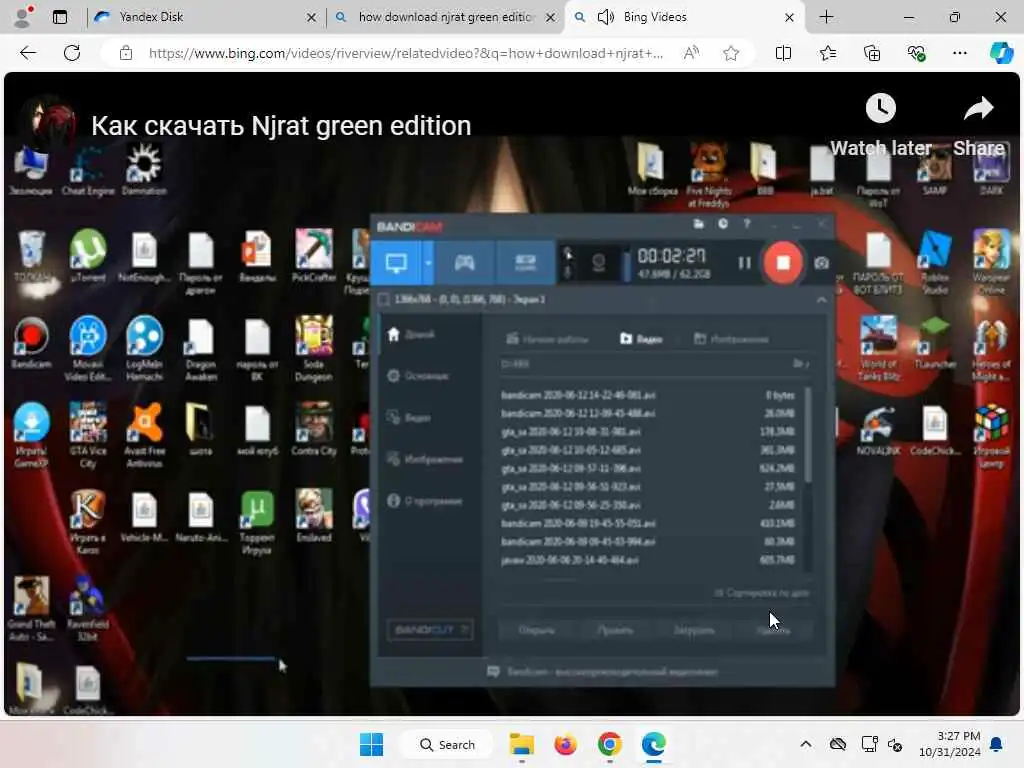This screenshot has width=1024, height=768.
Task: Open the Njrat green edition video title
Action: pyautogui.click(x=281, y=125)
